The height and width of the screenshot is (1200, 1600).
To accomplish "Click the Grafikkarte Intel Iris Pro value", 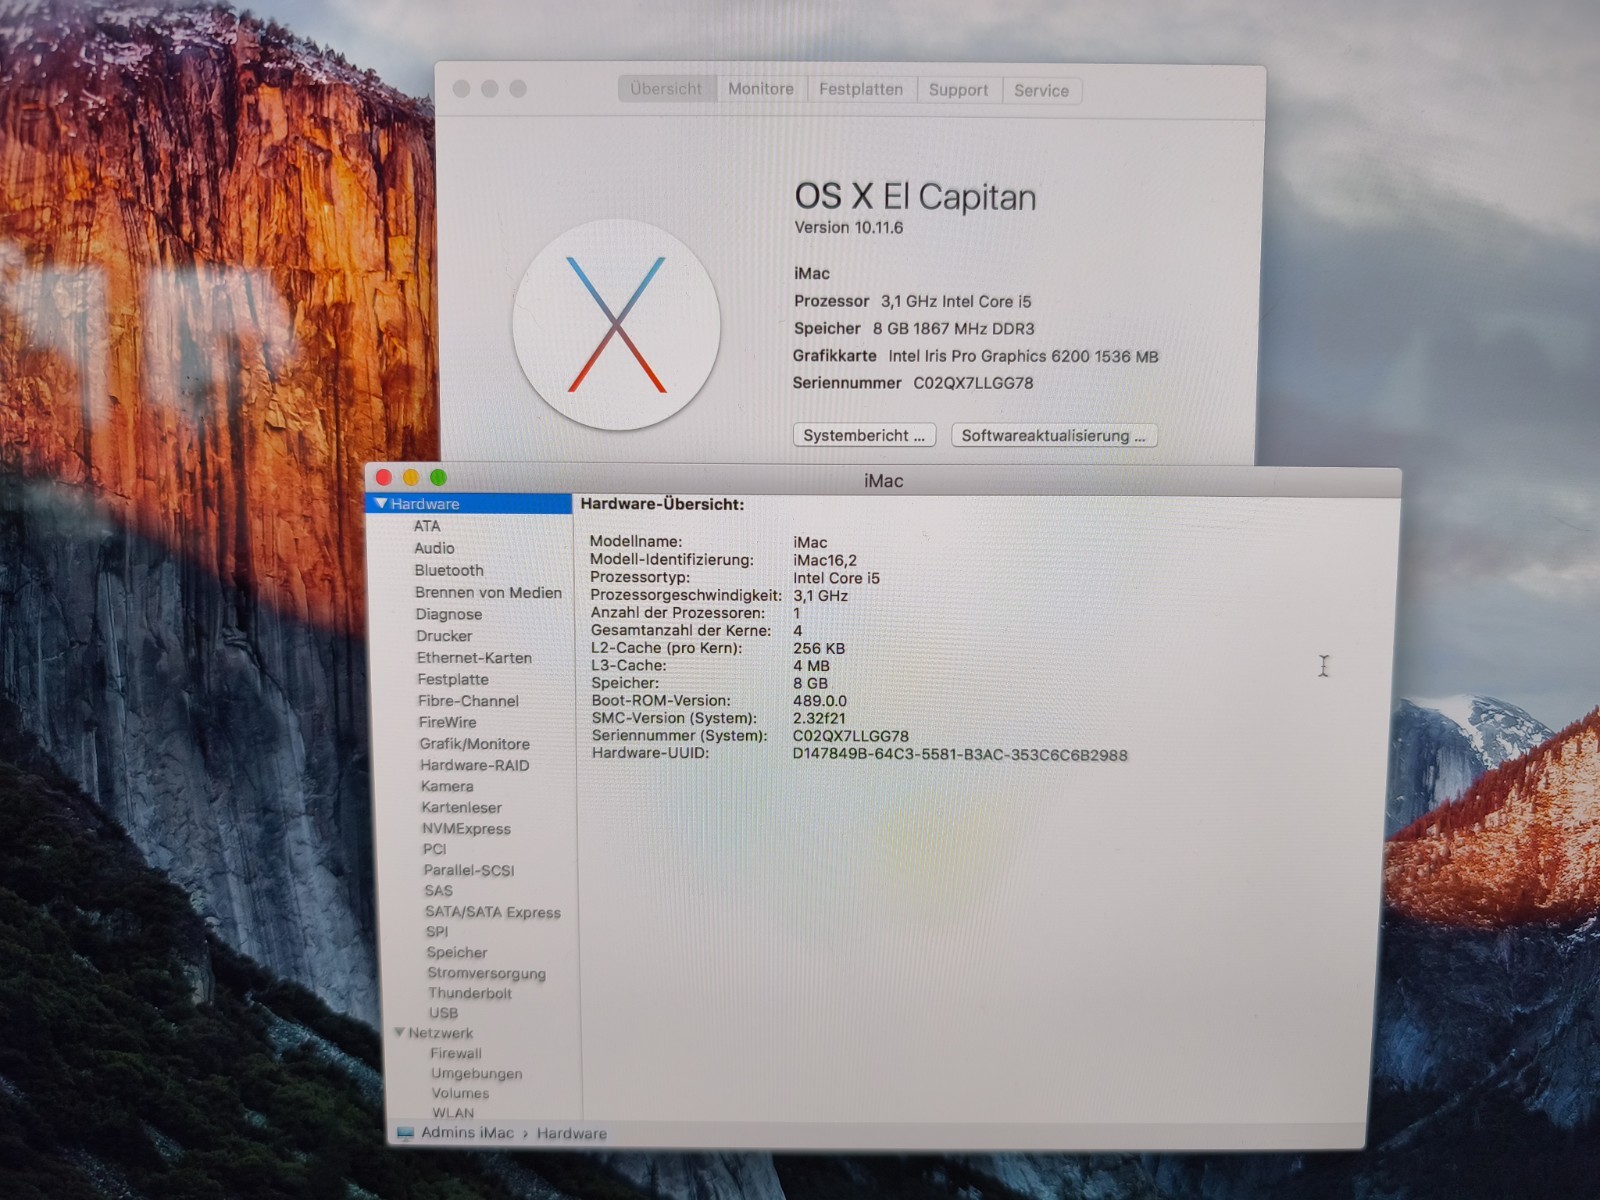I will (1023, 356).
